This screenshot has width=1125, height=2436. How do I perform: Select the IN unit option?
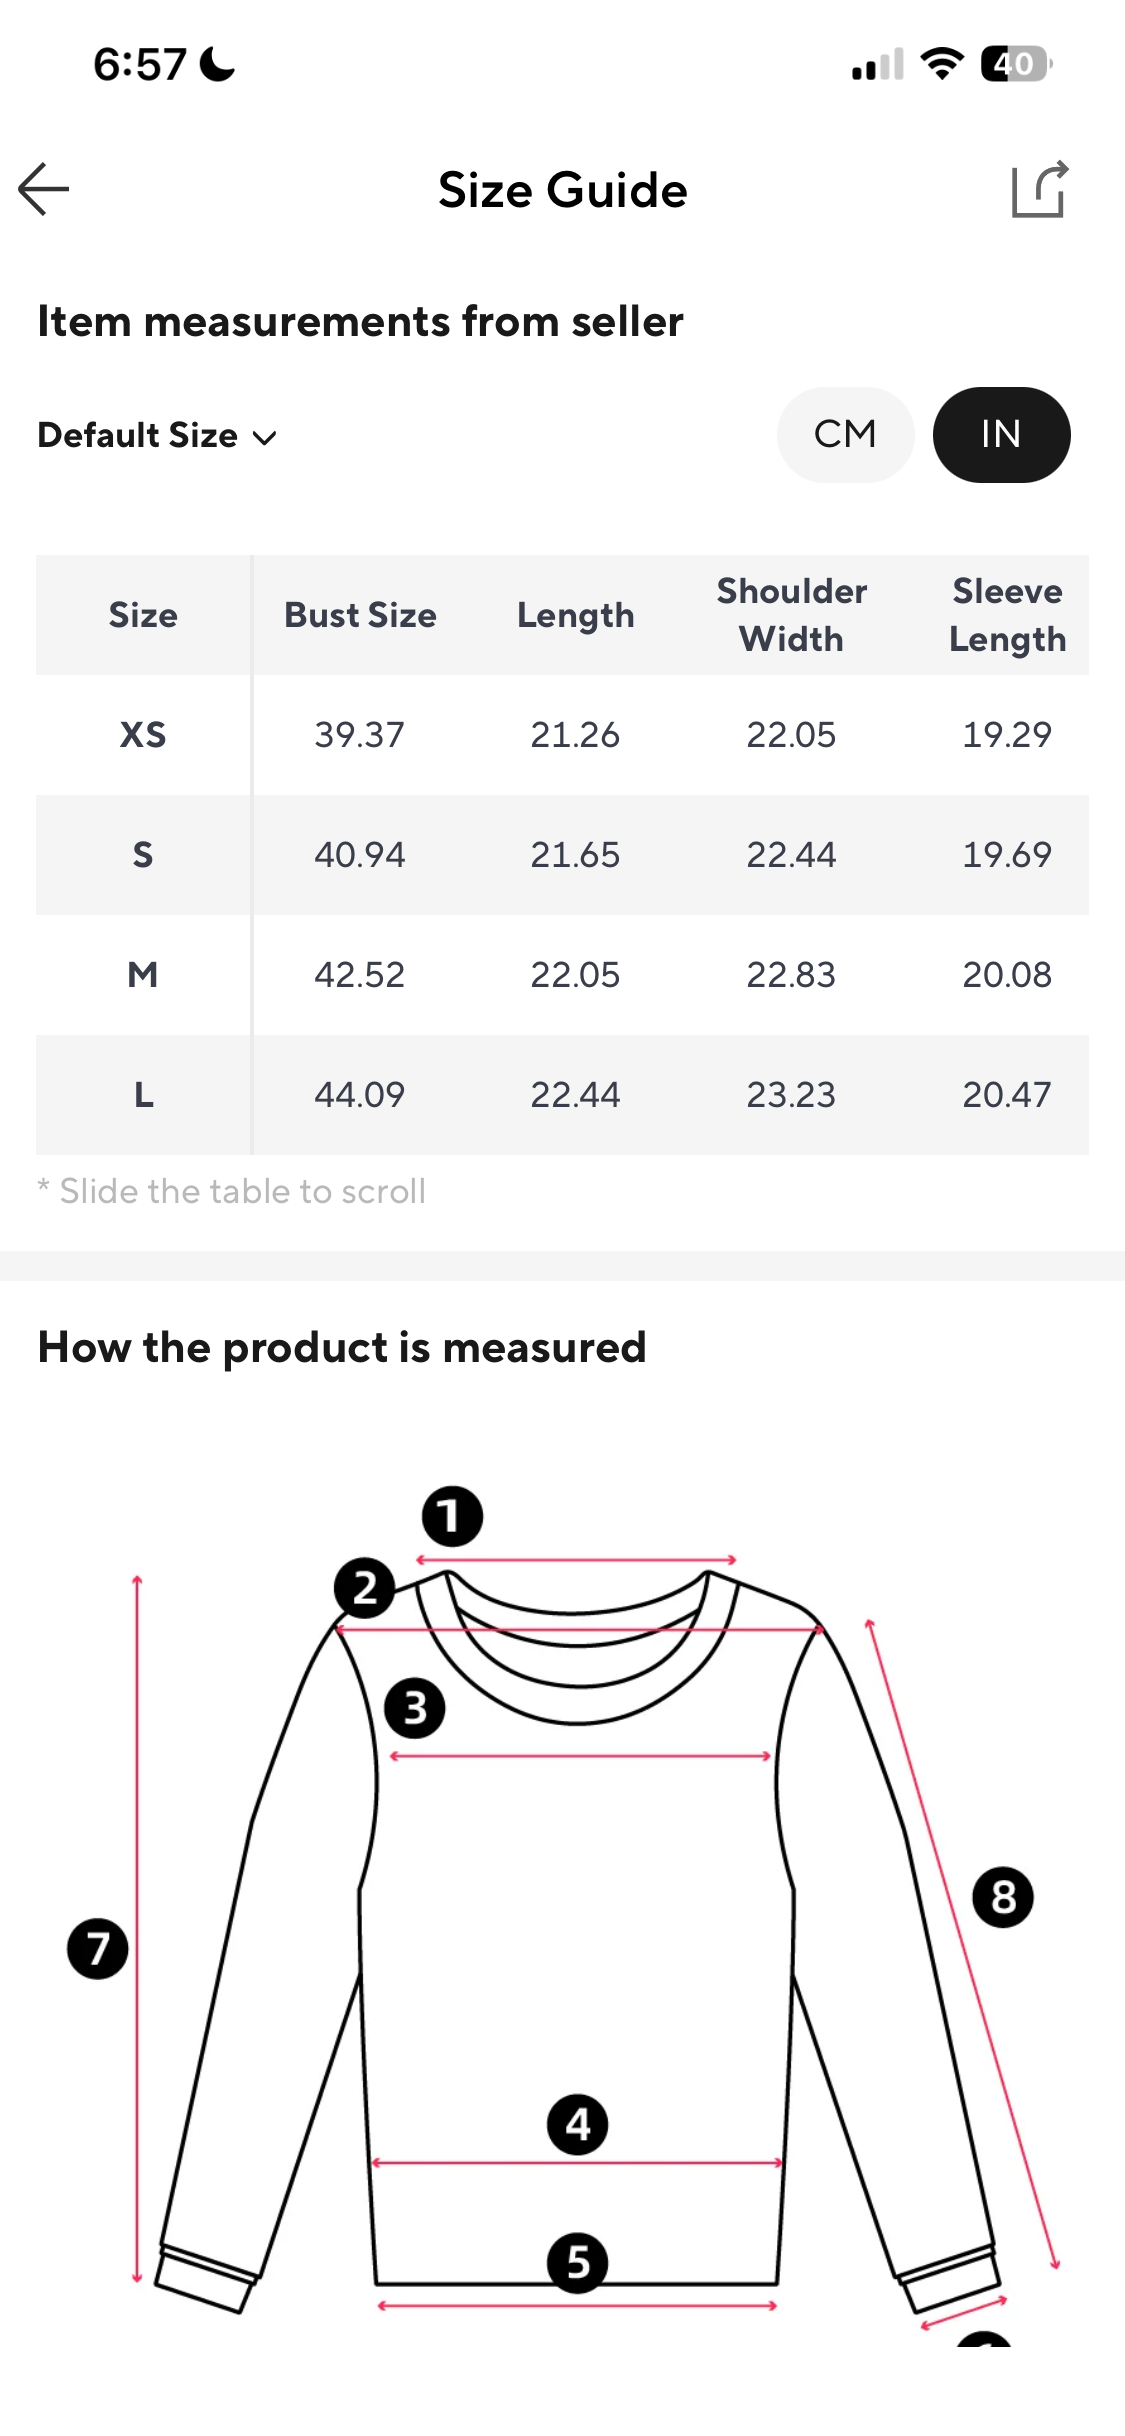[x=1001, y=435]
